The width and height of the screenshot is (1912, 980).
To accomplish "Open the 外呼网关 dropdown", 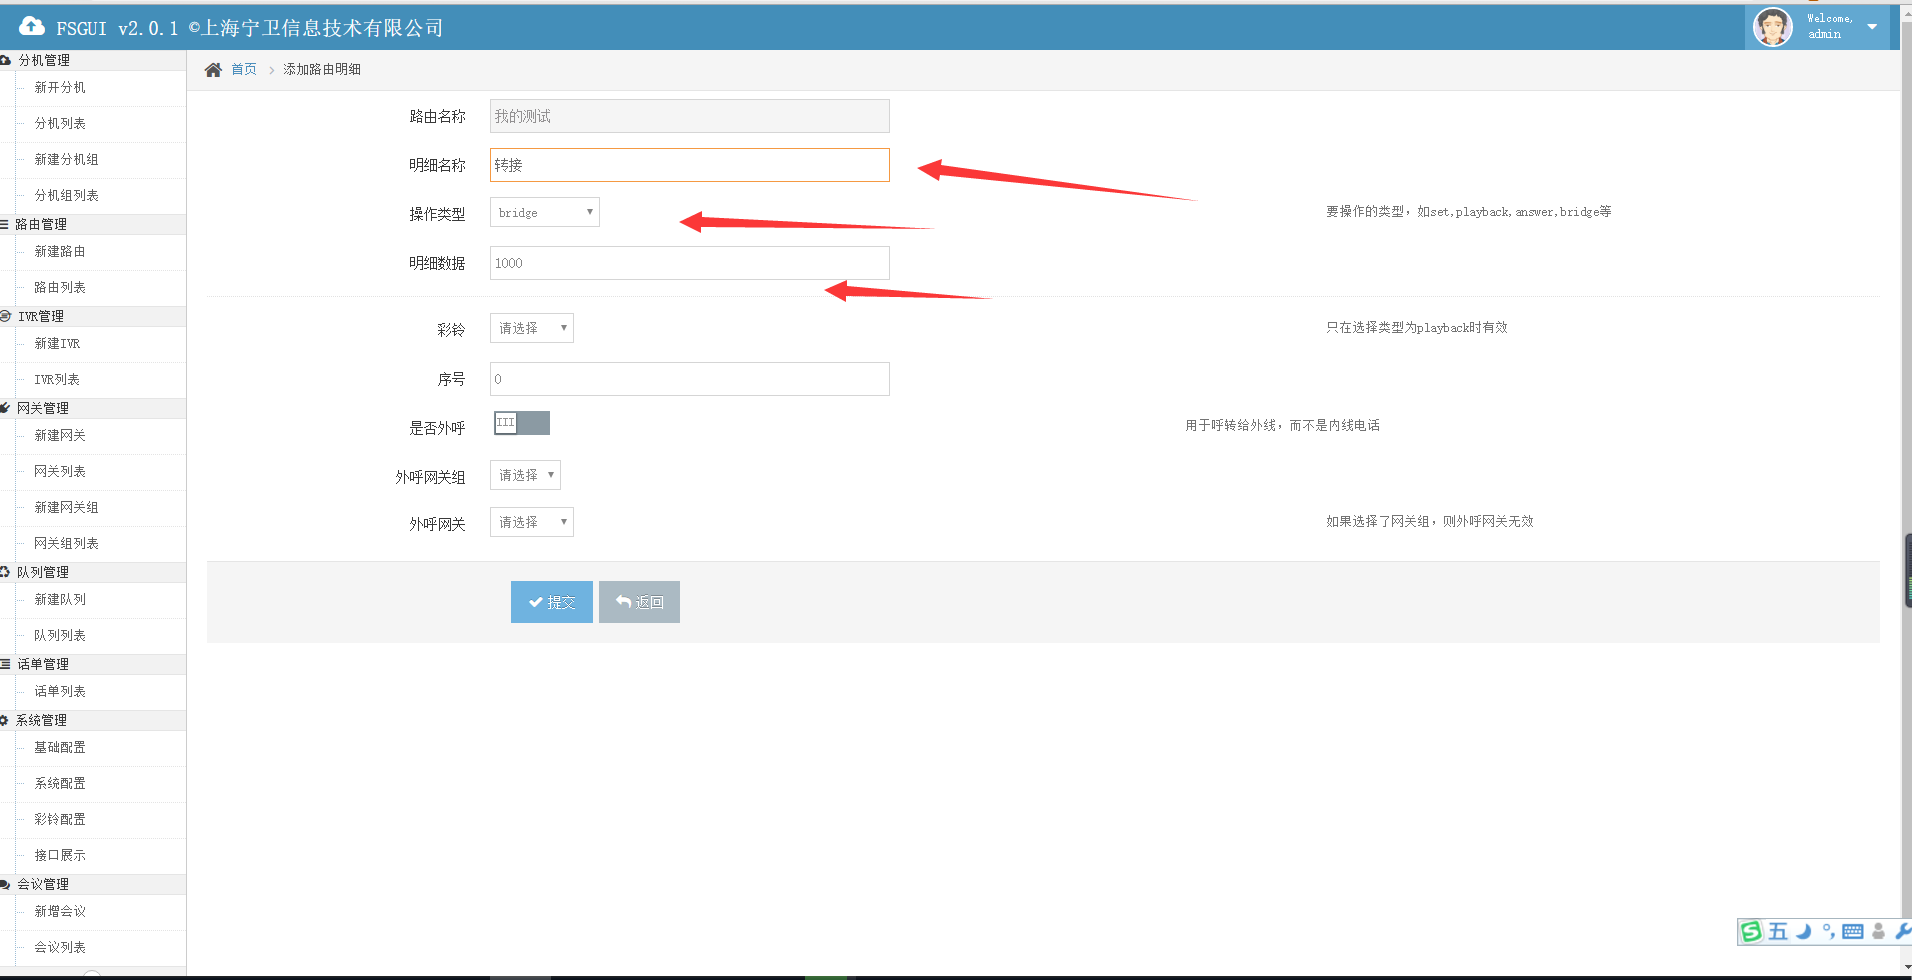I will (531, 522).
